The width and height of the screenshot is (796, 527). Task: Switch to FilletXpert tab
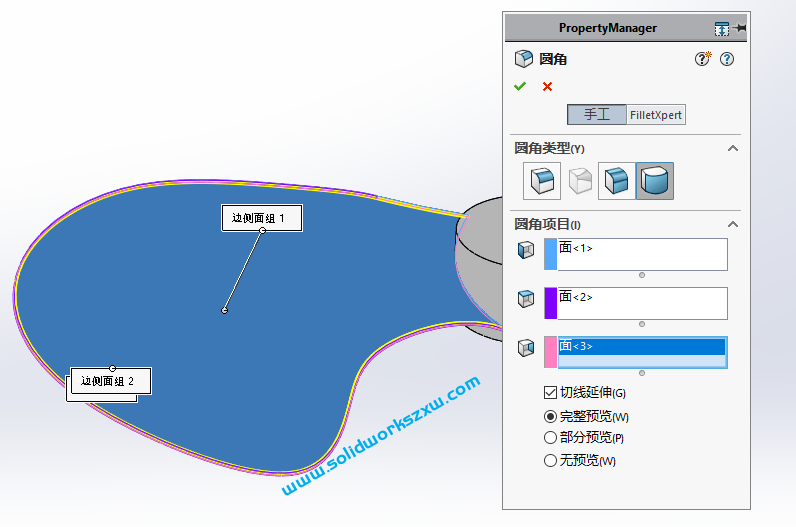click(656, 115)
